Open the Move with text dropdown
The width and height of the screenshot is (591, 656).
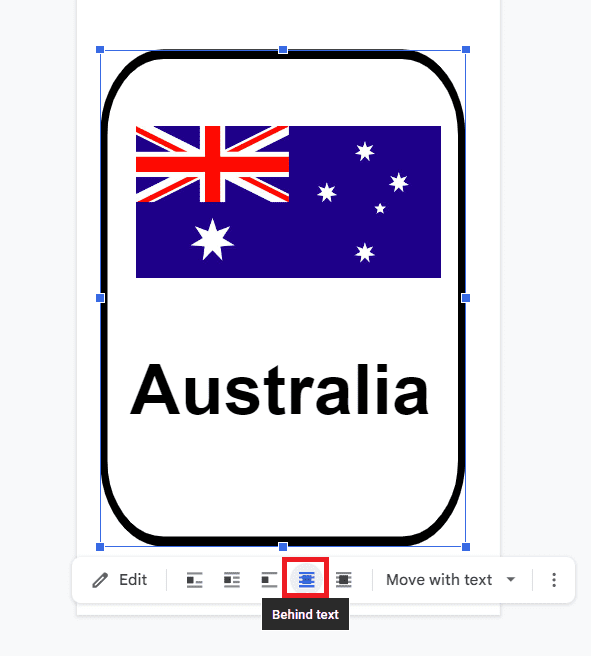pyautogui.click(x=451, y=580)
